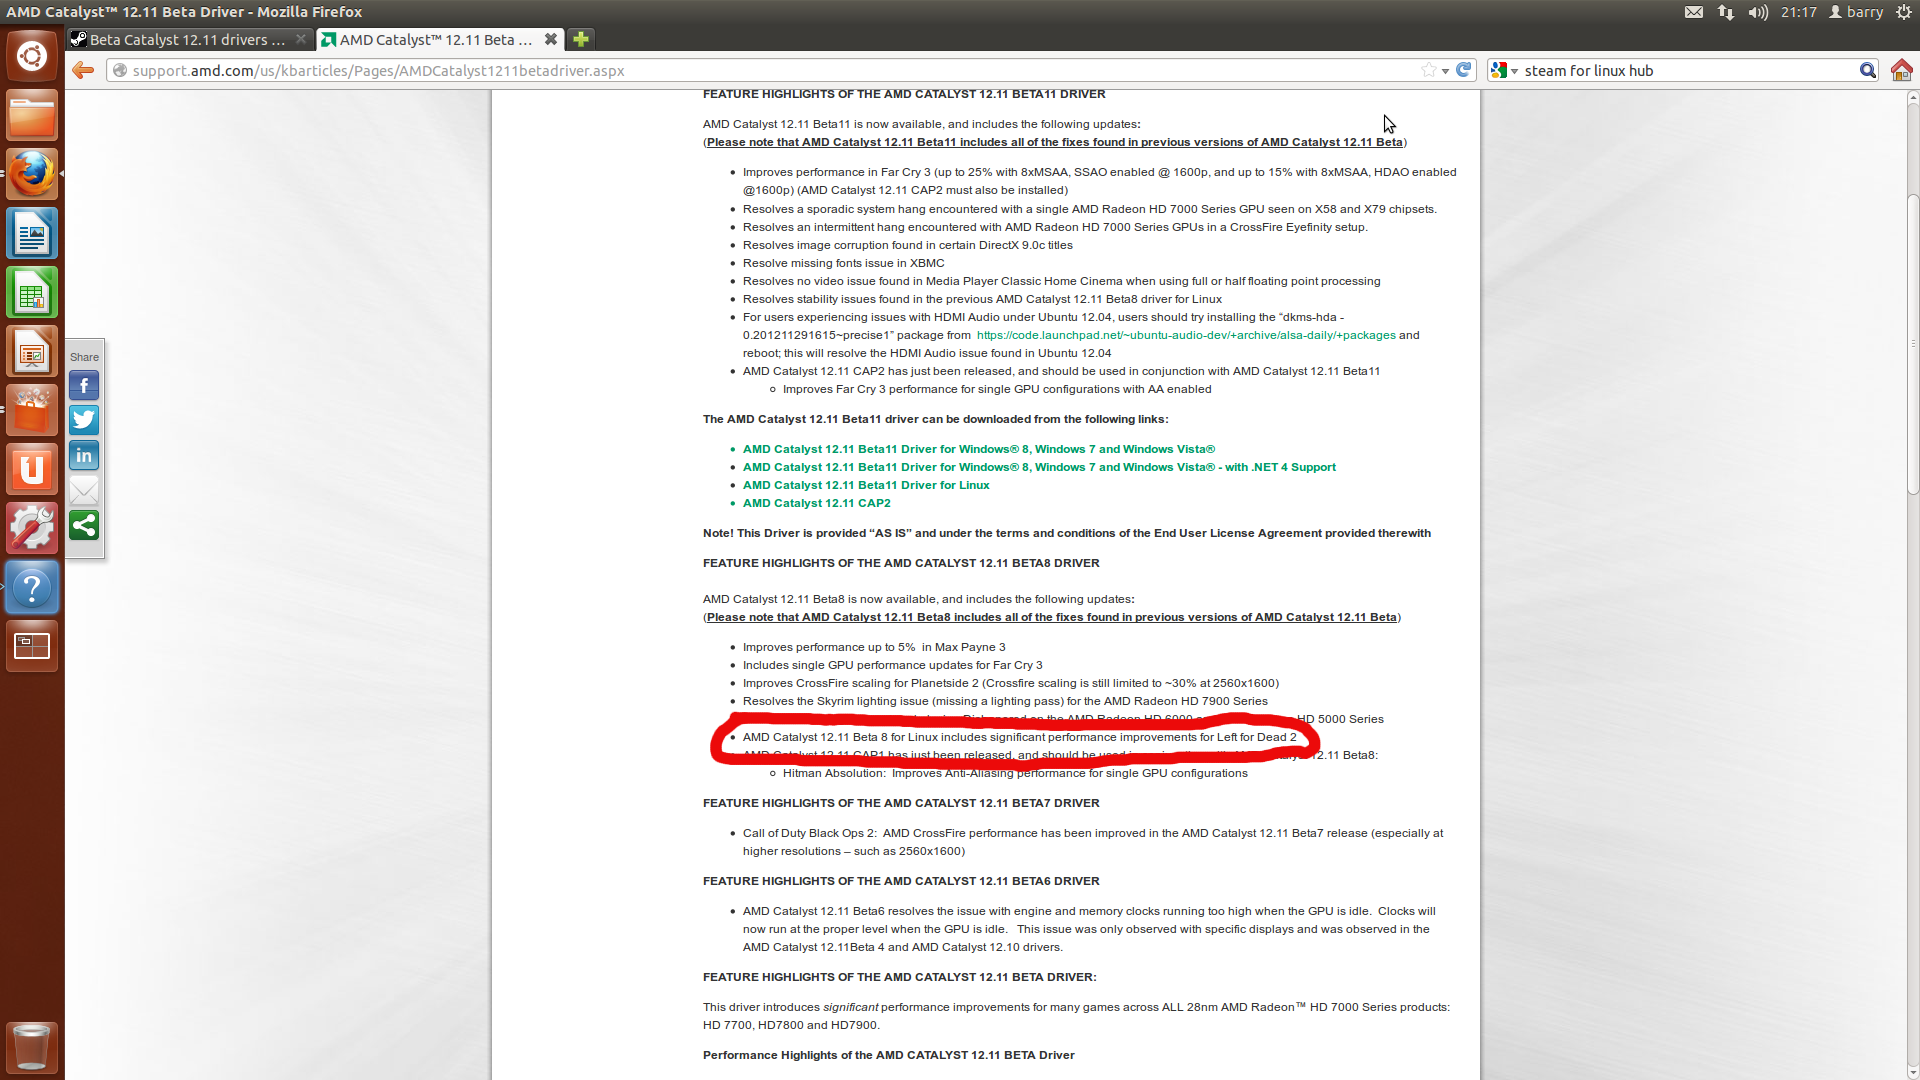The image size is (1920, 1080).
Task: Reload the page with refresh icon
Action: click(x=1464, y=70)
